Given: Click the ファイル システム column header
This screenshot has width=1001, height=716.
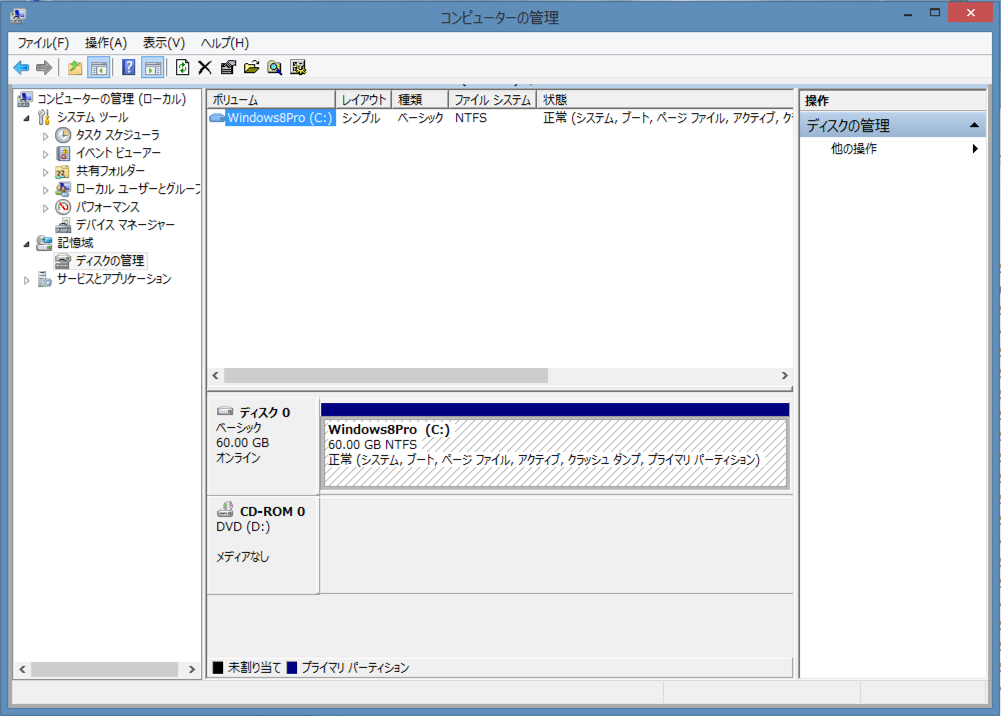Looking at the screenshot, I should click(492, 100).
